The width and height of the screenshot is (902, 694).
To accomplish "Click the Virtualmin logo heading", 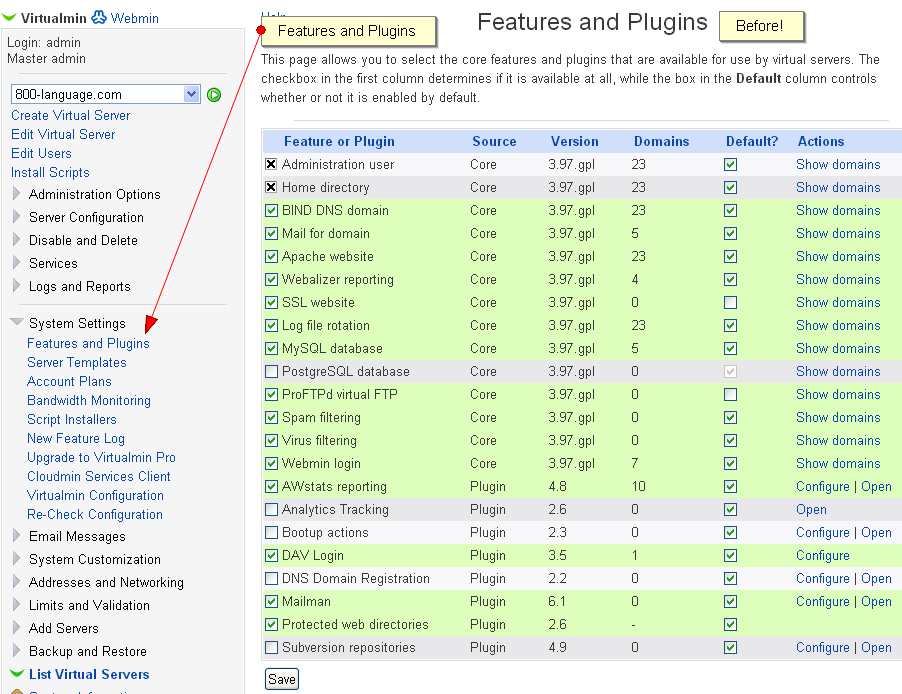I will (x=53, y=18).
